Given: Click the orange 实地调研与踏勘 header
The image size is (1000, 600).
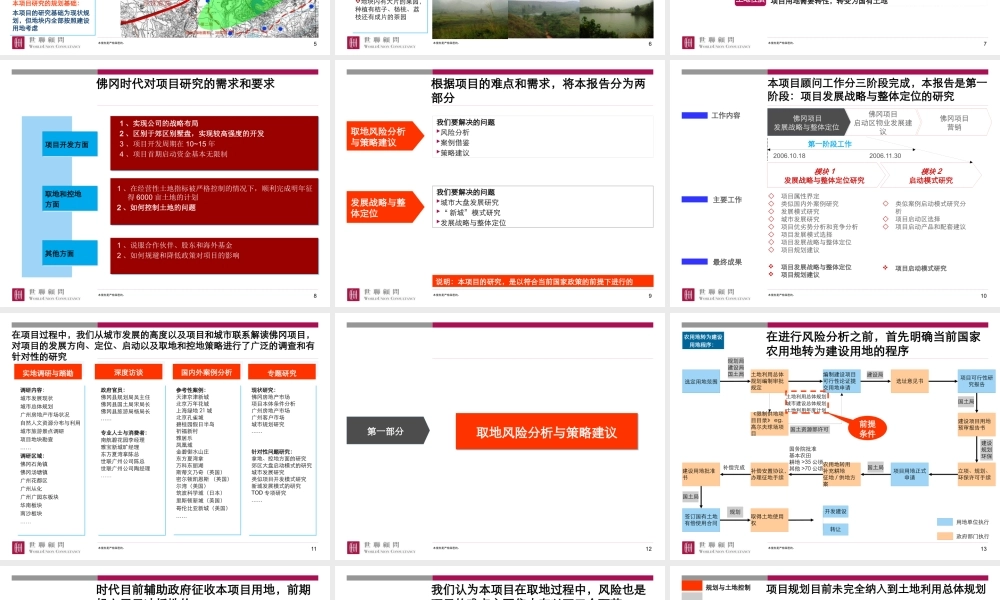Looking at the screenshot, I should pos(48,373).
